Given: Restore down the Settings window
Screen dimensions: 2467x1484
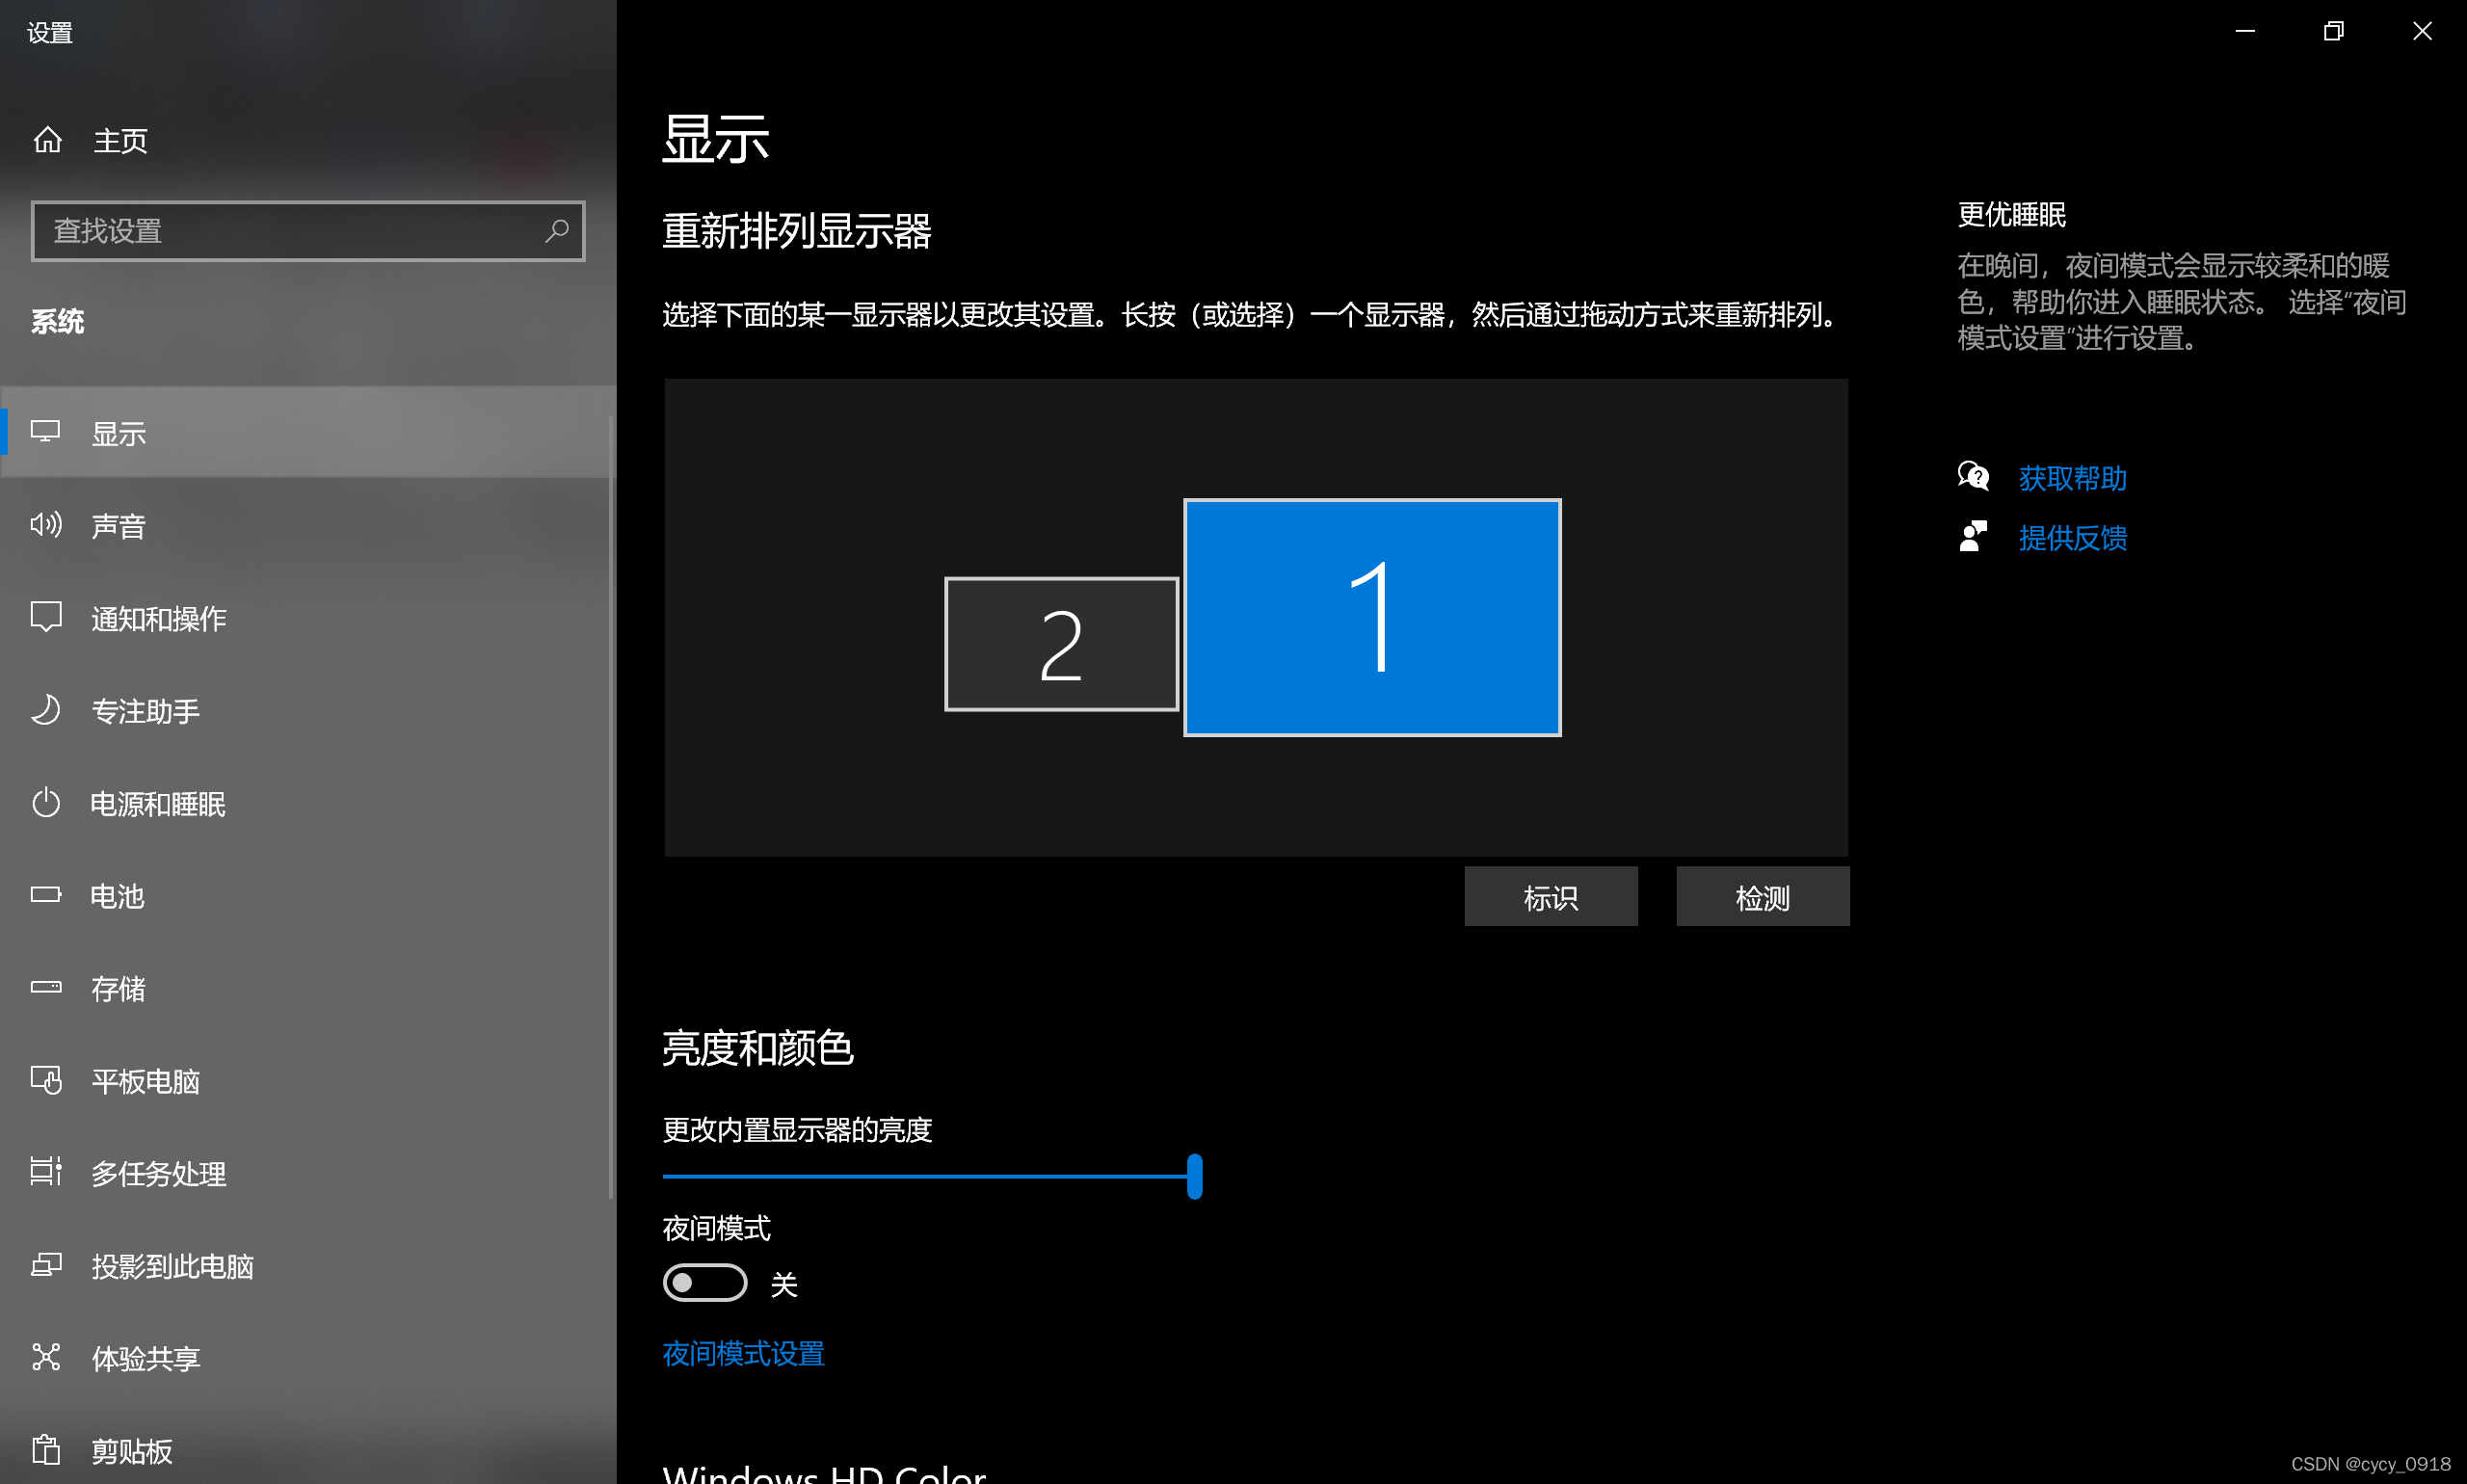Looking at the screenshot, I should (2333, 31).
